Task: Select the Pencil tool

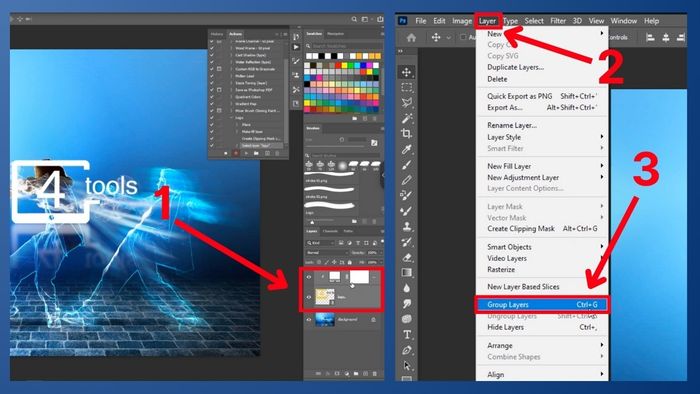Action: pyautogui.click(x=406, y=180)
